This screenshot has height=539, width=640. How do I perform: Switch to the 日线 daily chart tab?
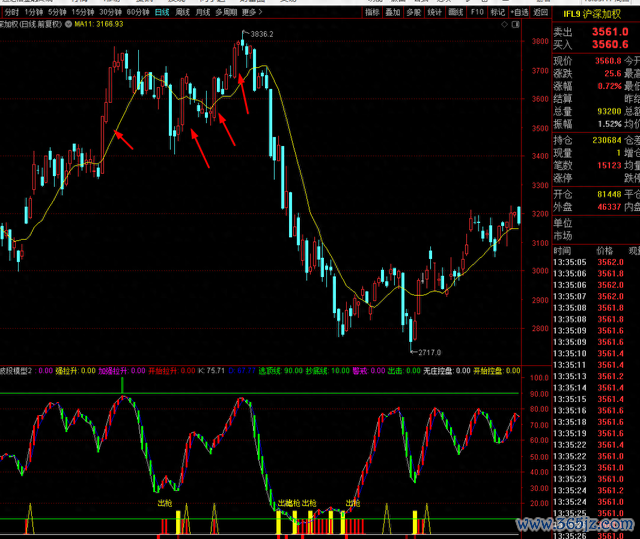point(162,12)
